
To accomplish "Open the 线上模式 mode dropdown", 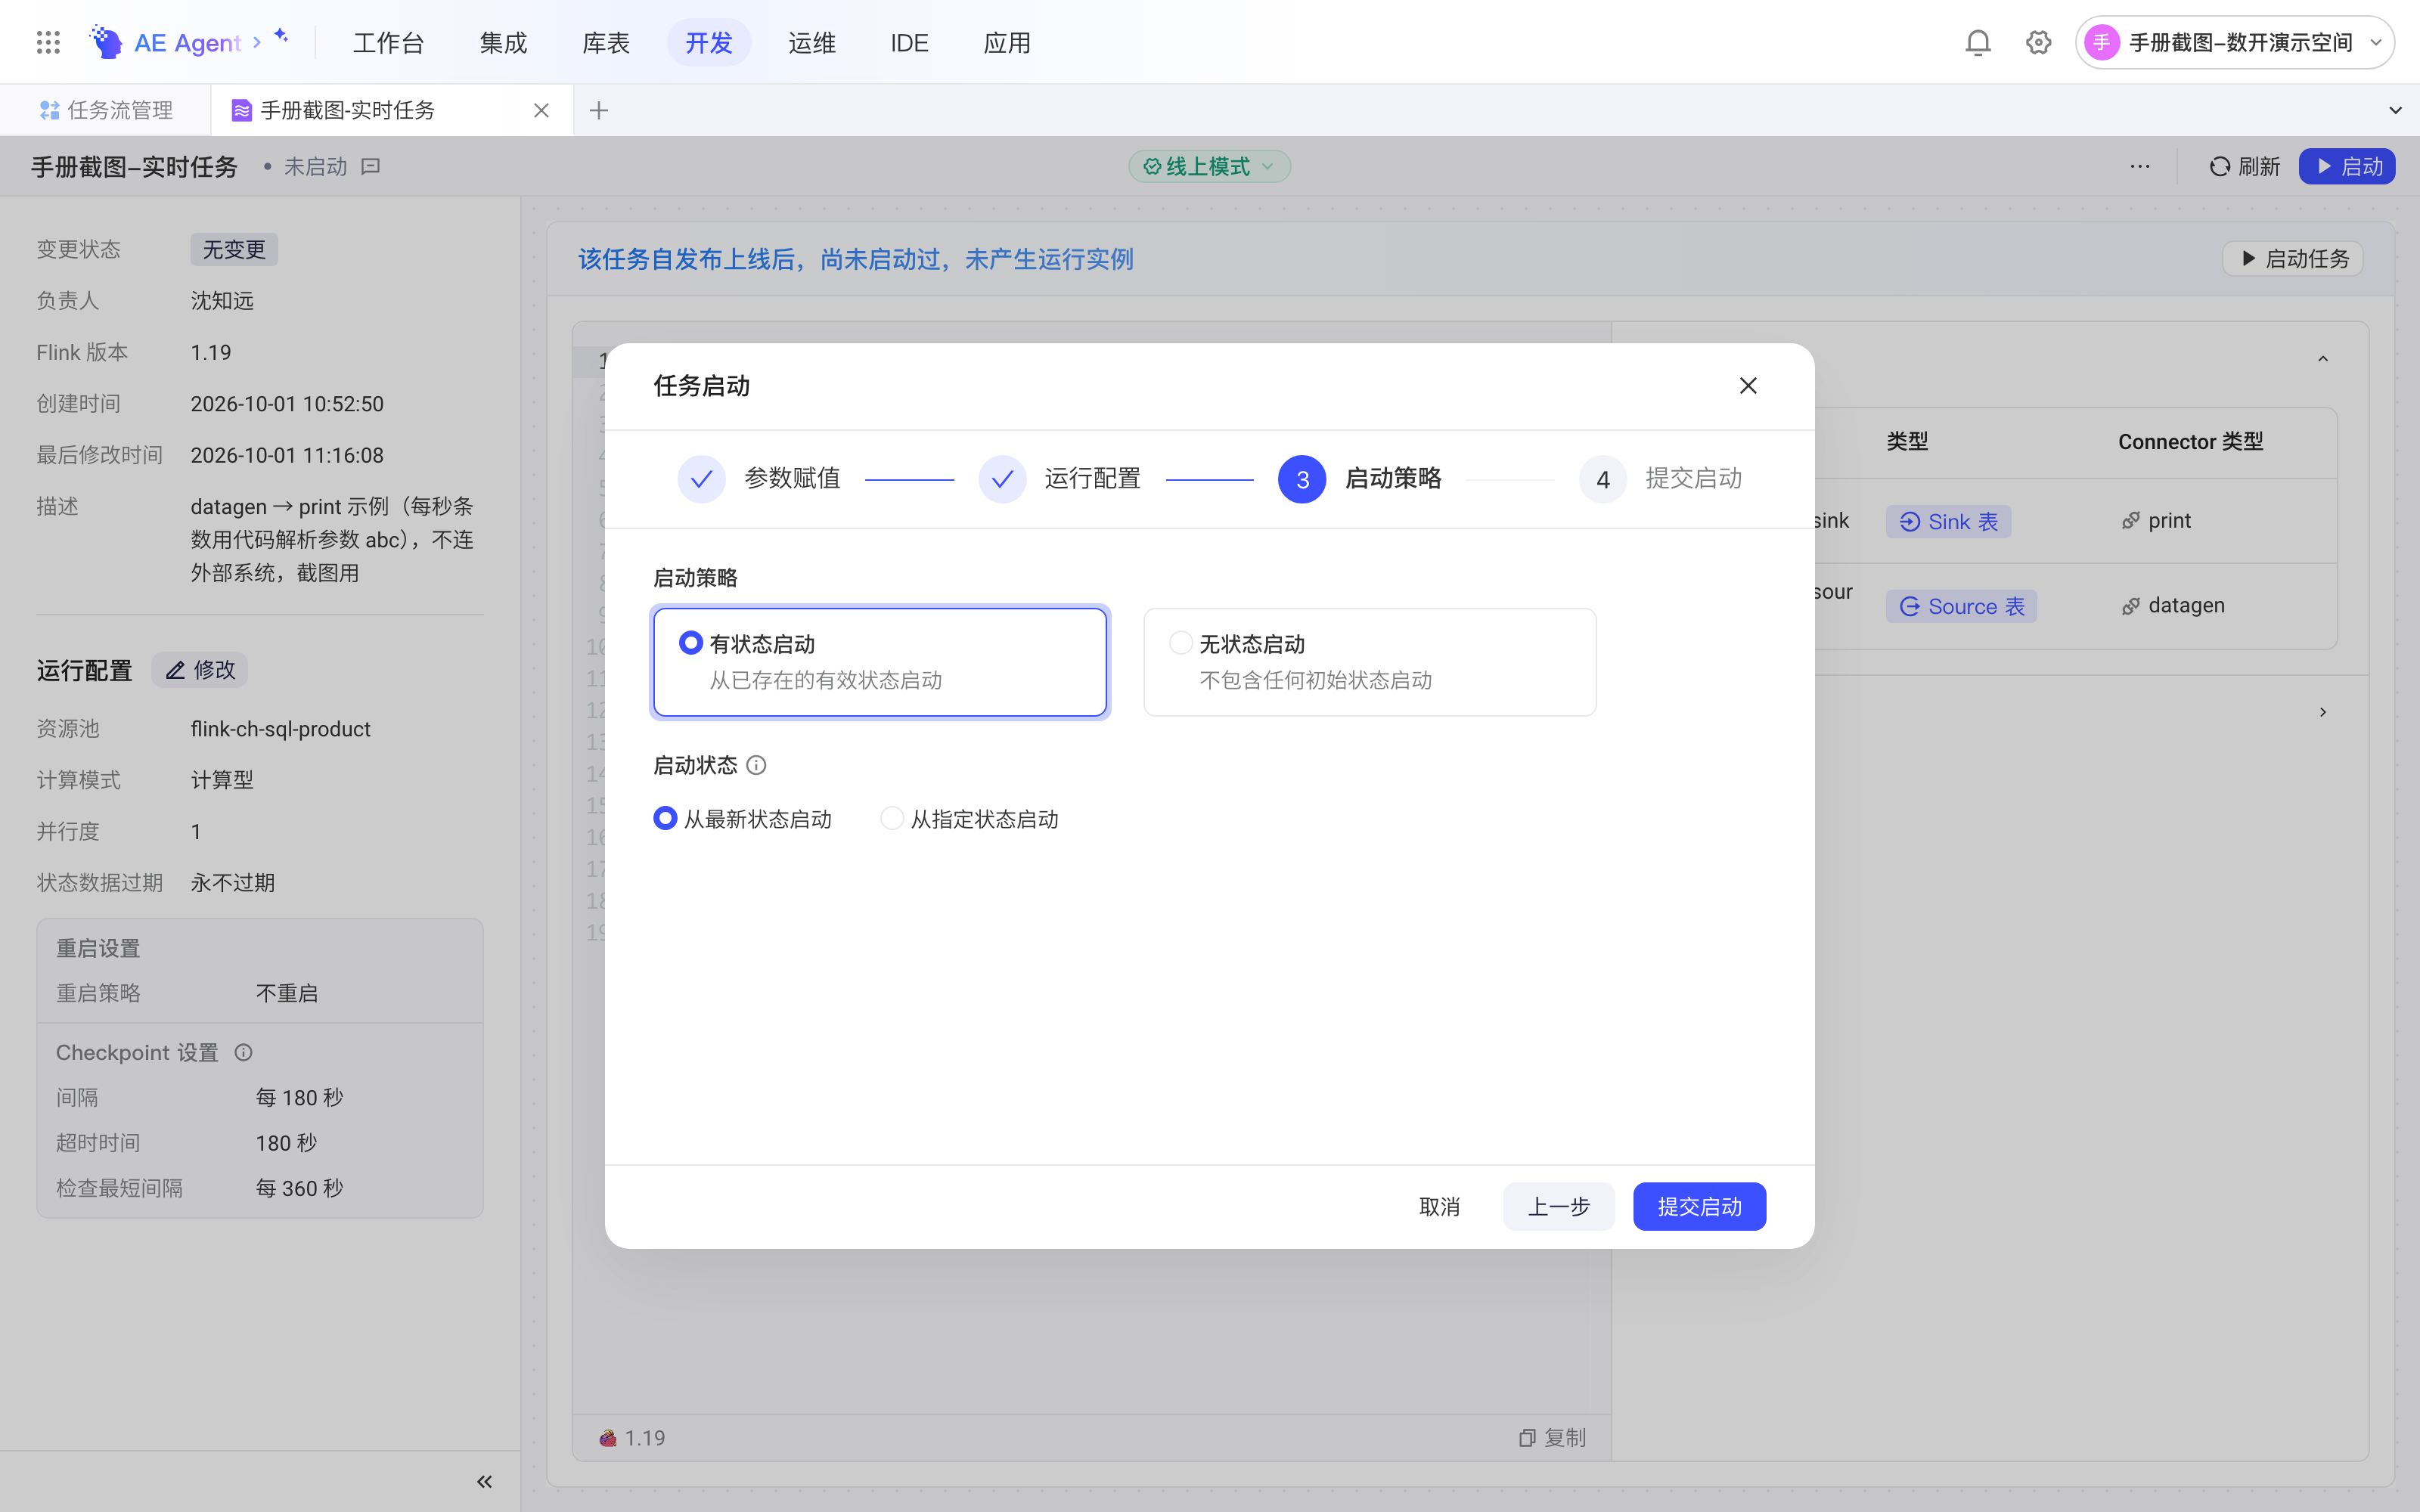I will pyautogui.click(x=1209, y=166).
